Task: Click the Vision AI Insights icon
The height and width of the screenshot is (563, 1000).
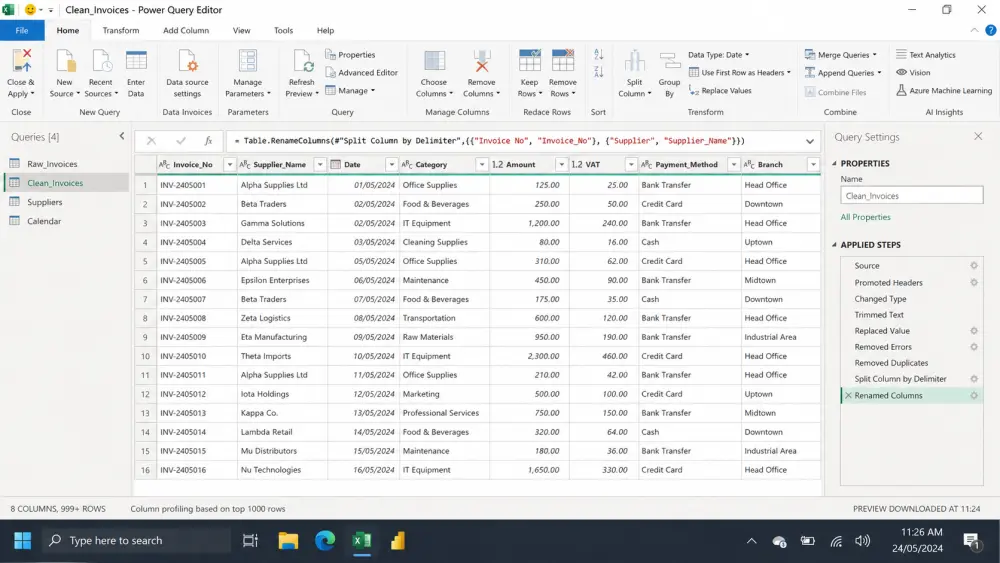Action: click(x=902, y=73)
